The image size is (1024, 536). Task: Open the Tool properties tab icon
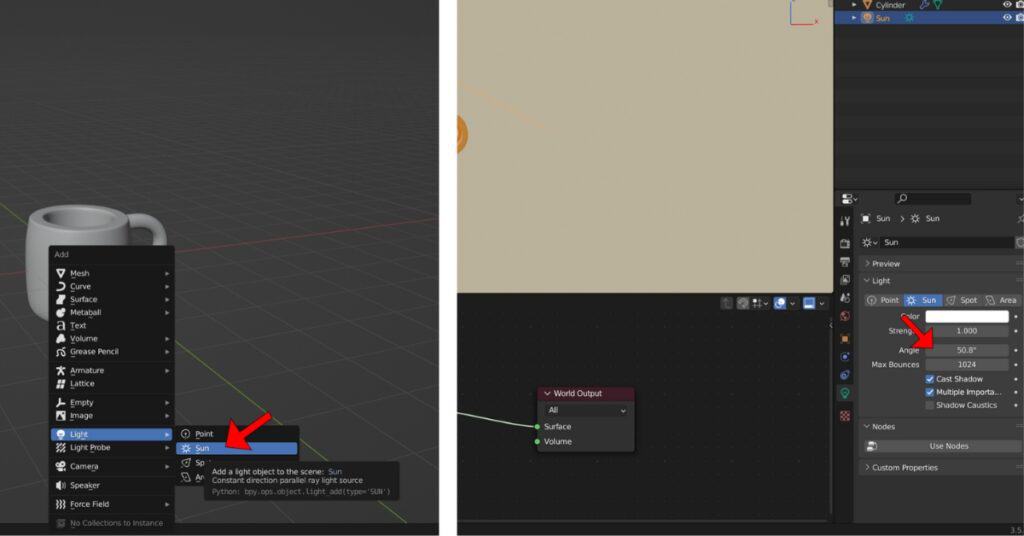(x=845, y=220)
